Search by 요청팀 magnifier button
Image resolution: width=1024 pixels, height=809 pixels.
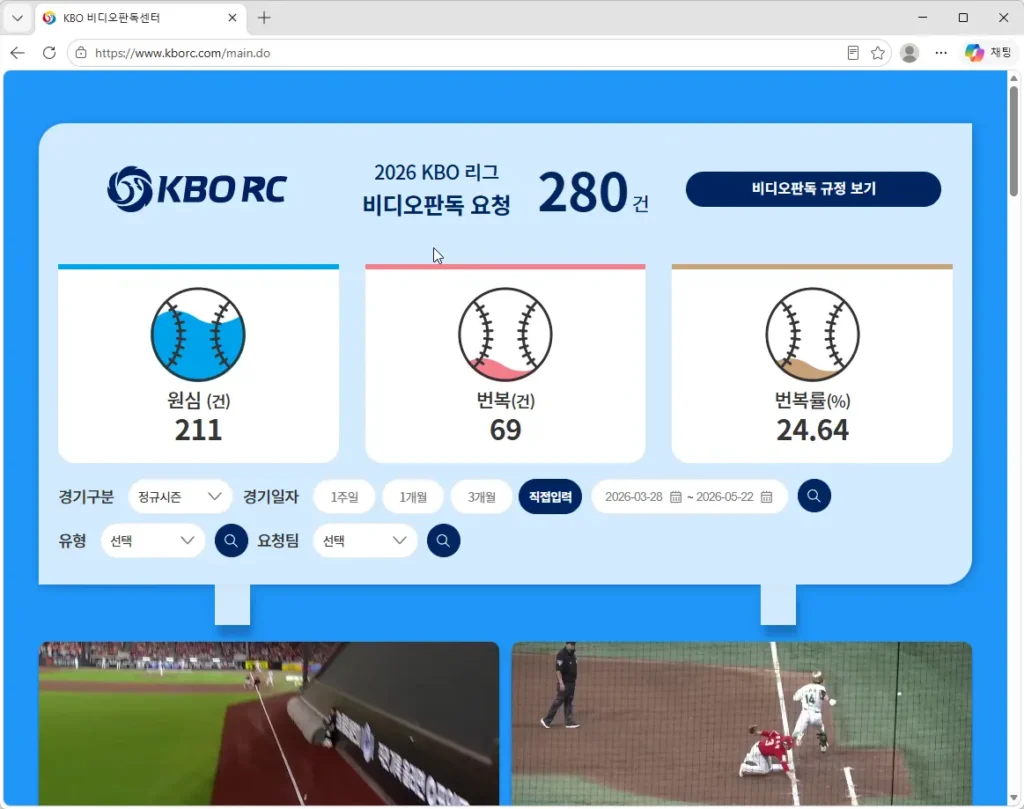pos(443,541)
